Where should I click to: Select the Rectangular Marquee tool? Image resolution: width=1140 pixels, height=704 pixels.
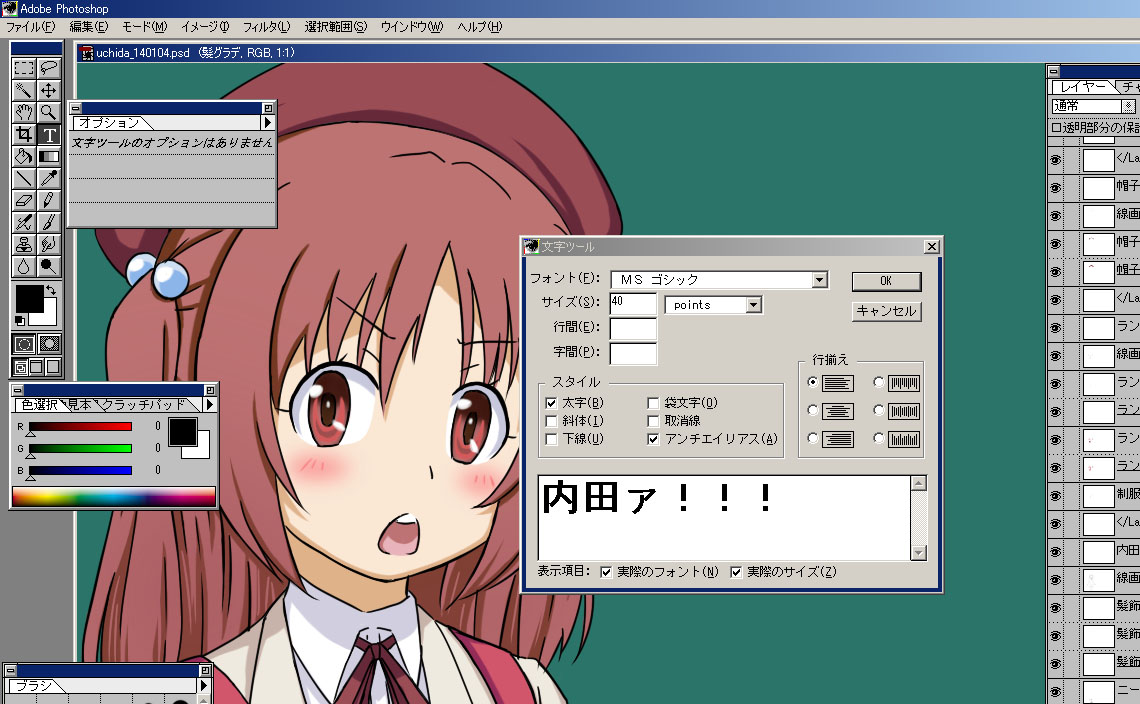coord(24,68)
